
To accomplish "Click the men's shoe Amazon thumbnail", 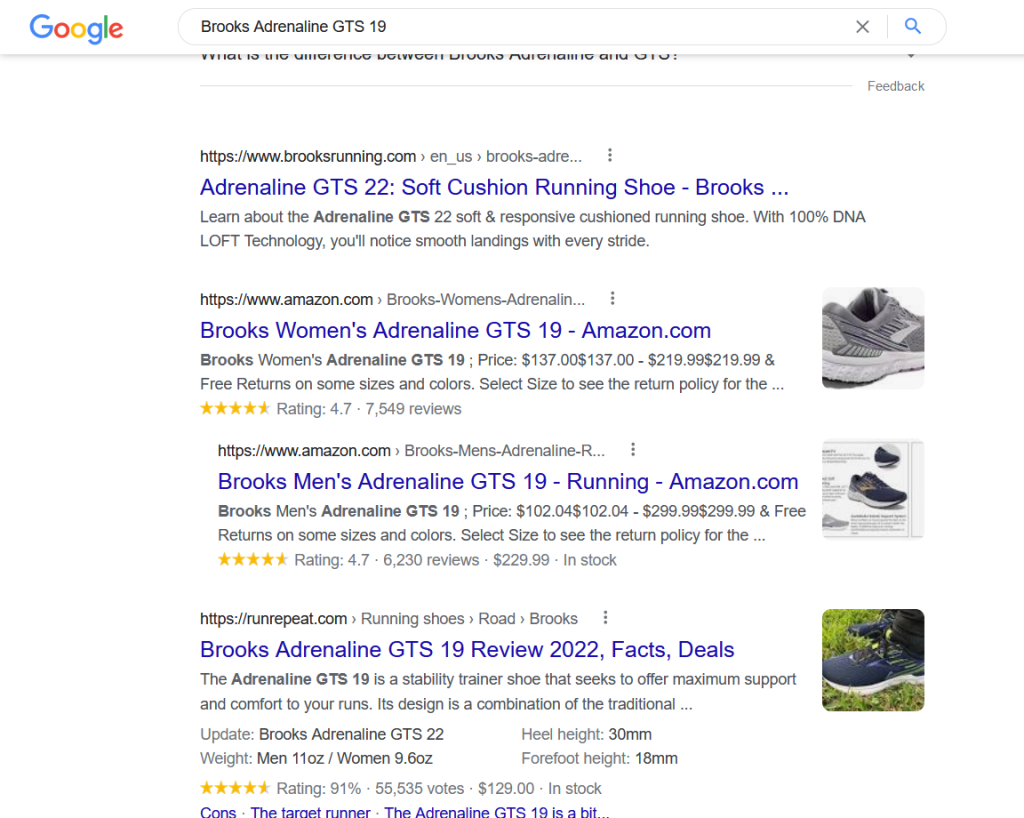I will click(x=872, y=489).
